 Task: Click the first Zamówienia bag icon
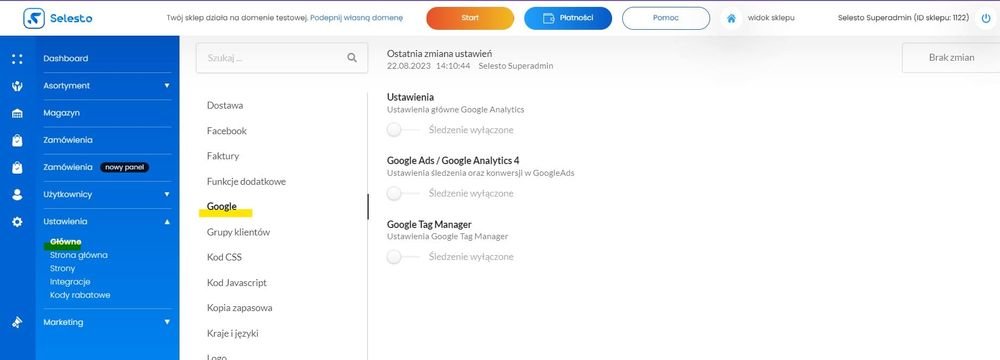click(17, 140)
